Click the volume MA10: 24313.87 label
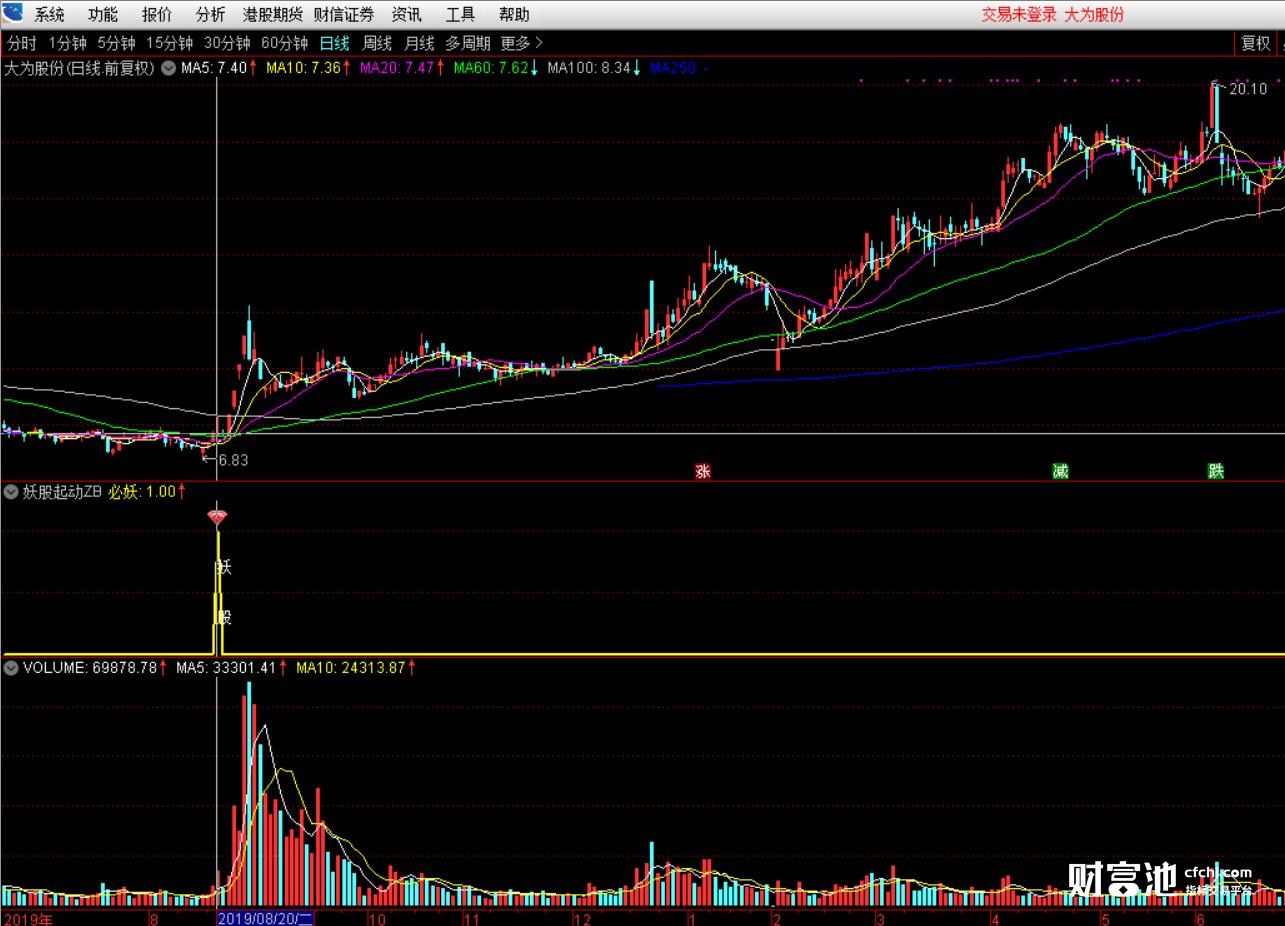Viewport: 1285px width, 926px height. click(x=355, y=667)
